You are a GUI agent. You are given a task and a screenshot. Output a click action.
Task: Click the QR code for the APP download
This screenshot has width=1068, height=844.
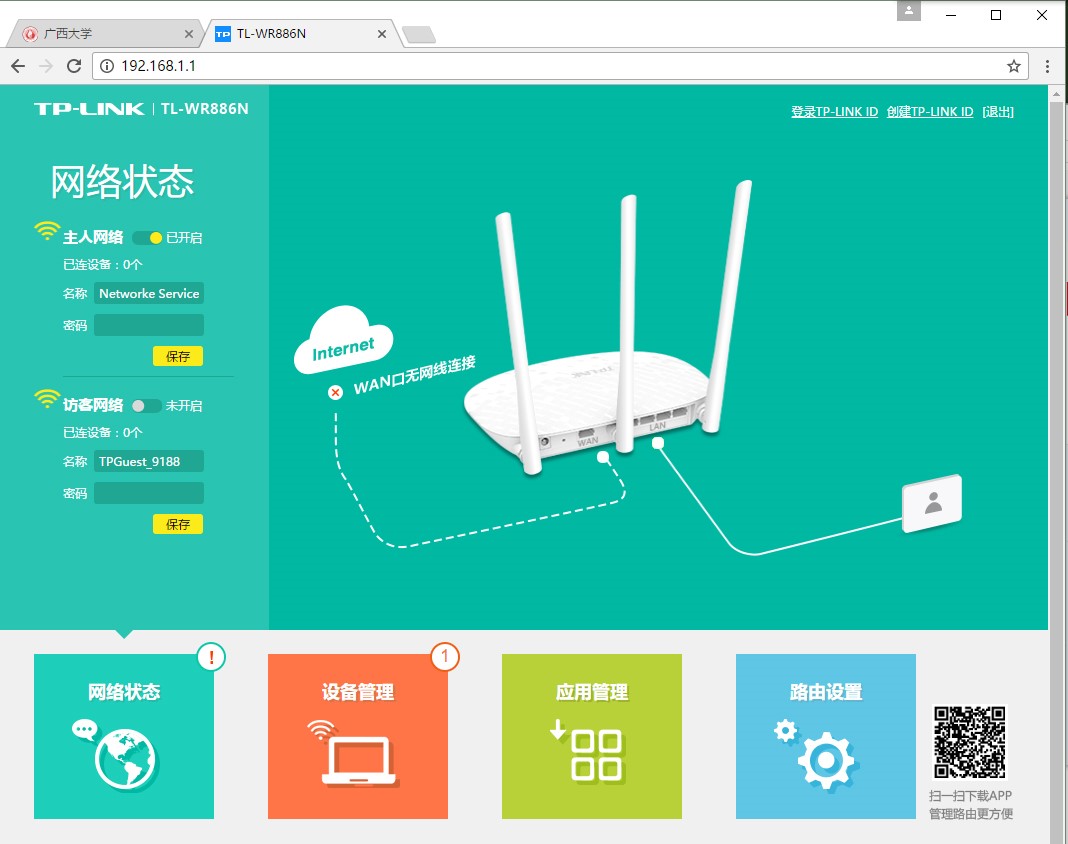pyautogui.click(x=969, y=742)
